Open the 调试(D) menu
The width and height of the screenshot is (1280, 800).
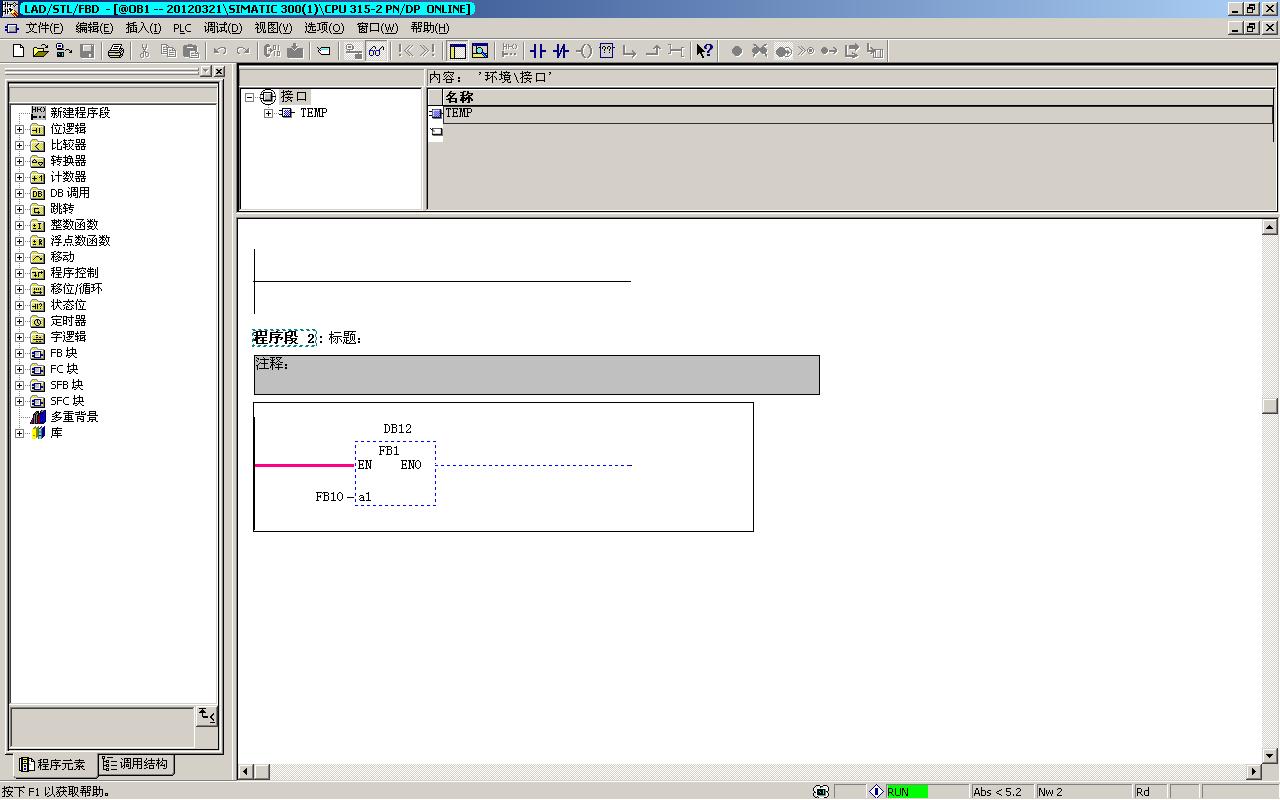223,28
